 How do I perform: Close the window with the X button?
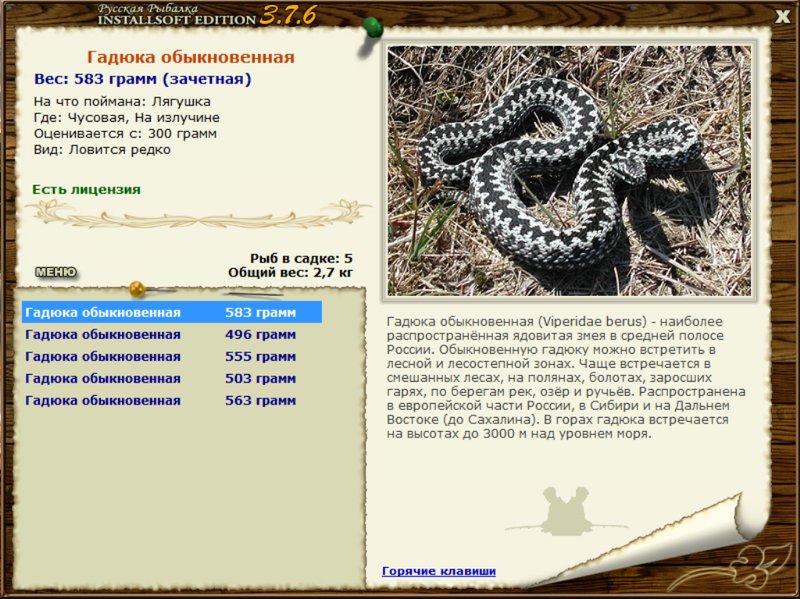(783, 16)
